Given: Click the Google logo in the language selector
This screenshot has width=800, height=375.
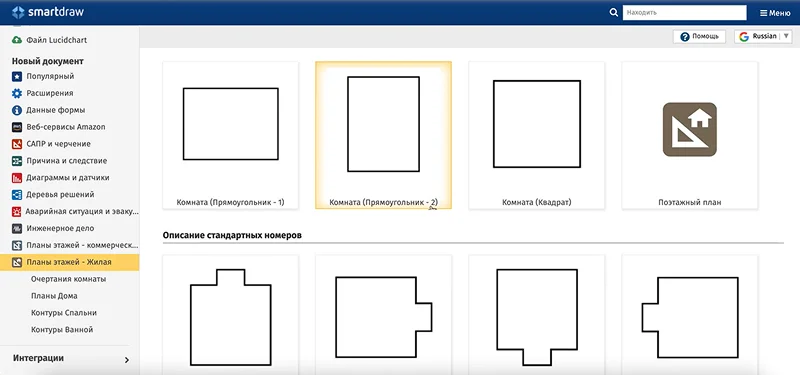Looking at the screenshot, I should 744,37.
